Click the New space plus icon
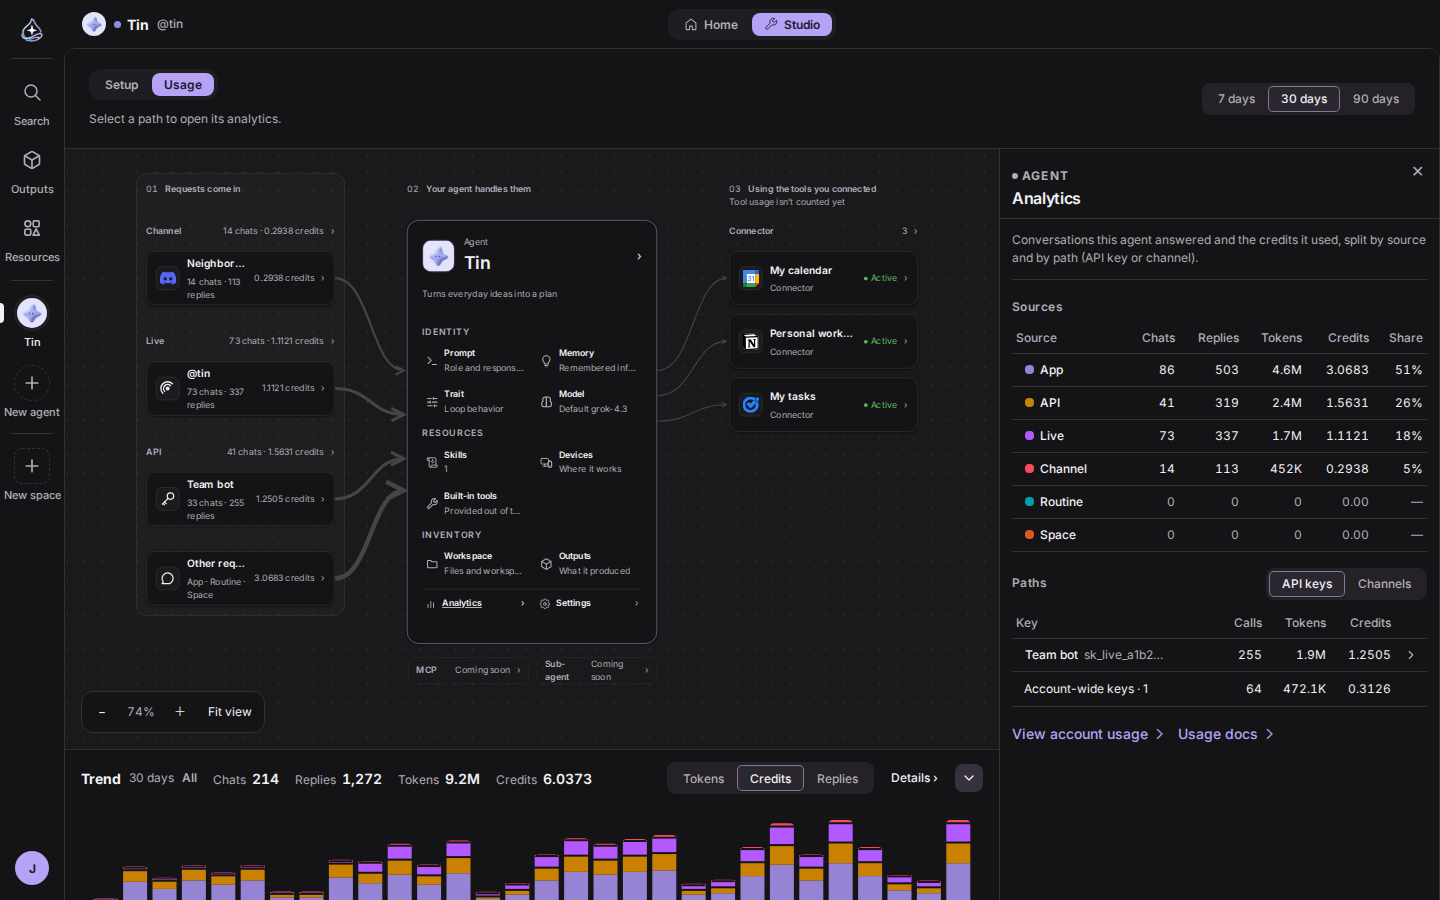This screenshot has height=900, width=1440. (32, 466)
